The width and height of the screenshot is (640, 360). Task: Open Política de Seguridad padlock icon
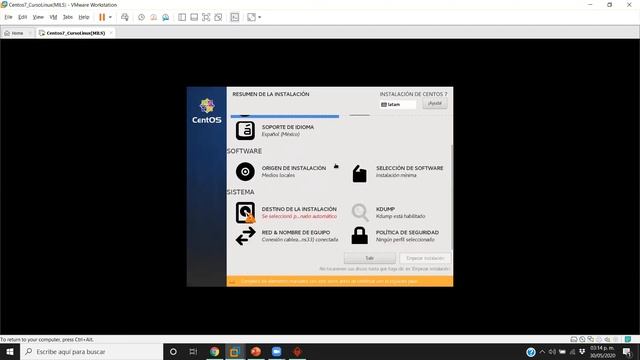(360, 236)
